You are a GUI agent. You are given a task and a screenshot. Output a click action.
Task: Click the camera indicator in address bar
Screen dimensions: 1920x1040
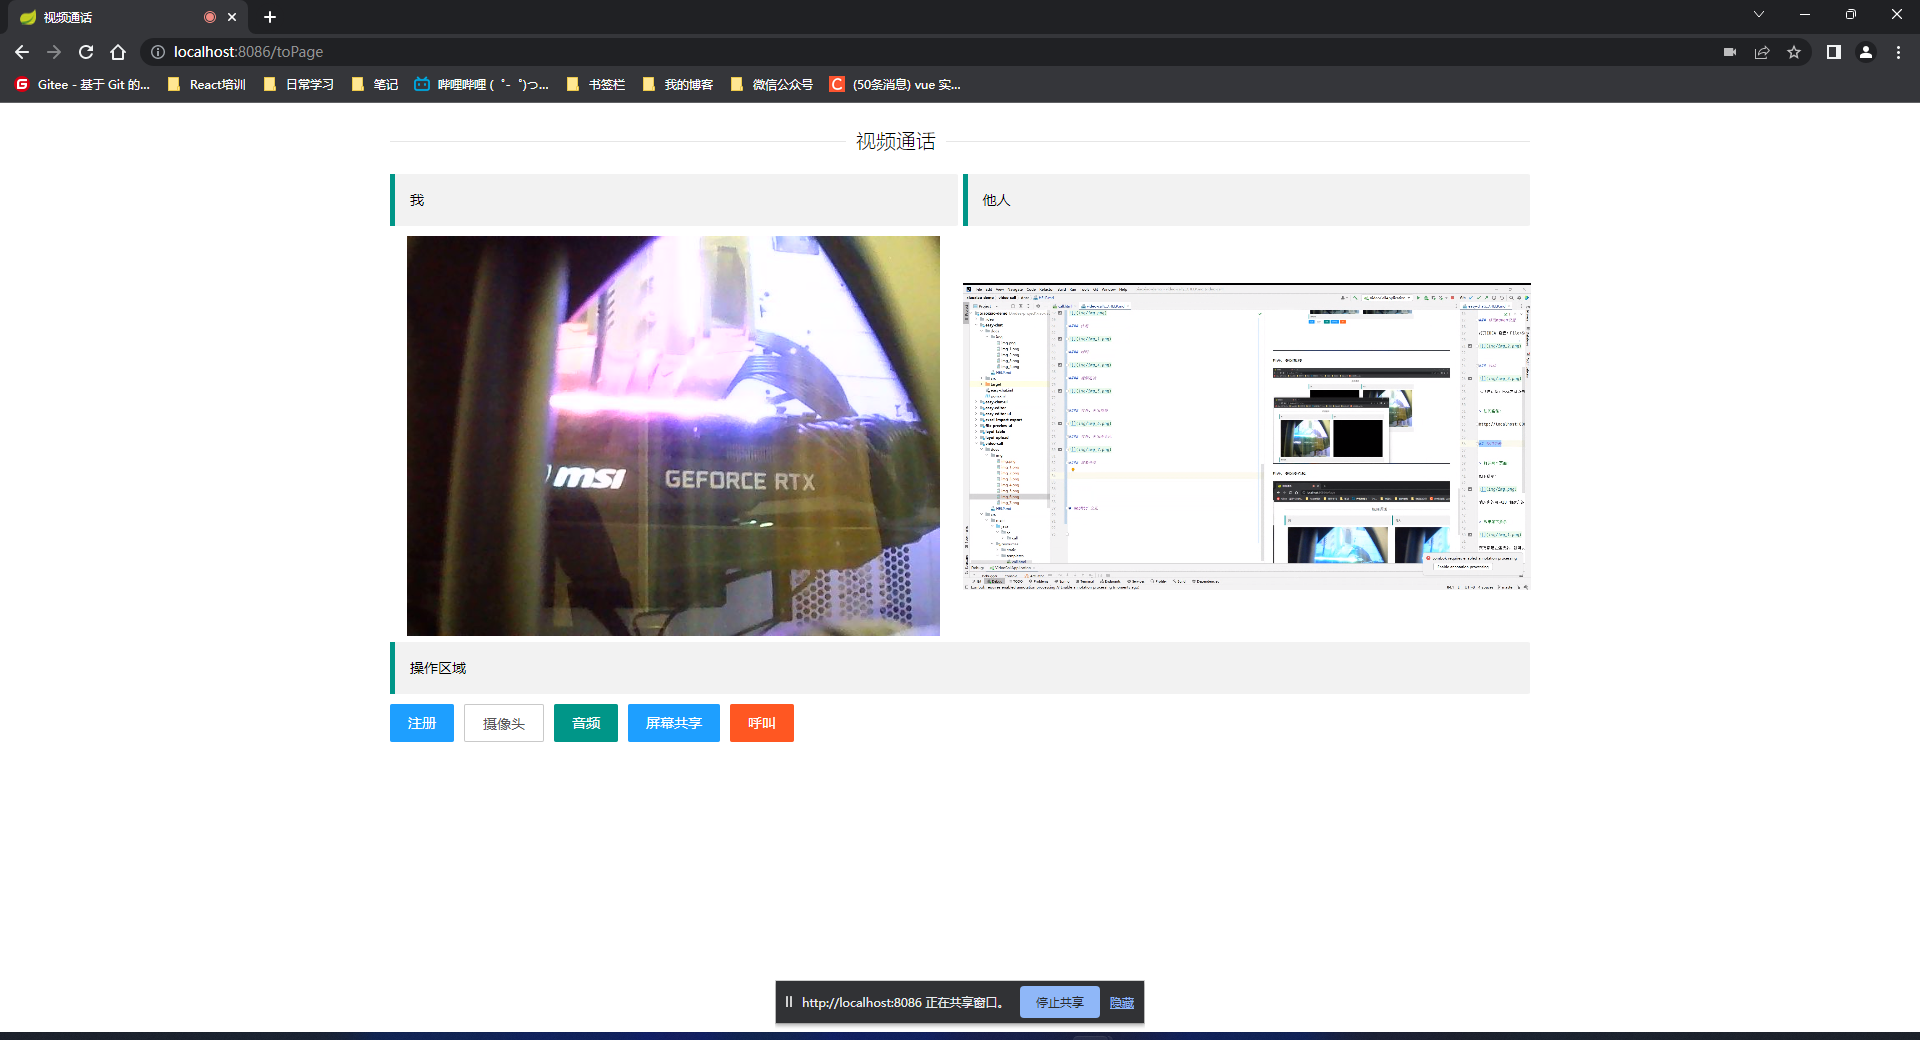(x=1730, y=52)
